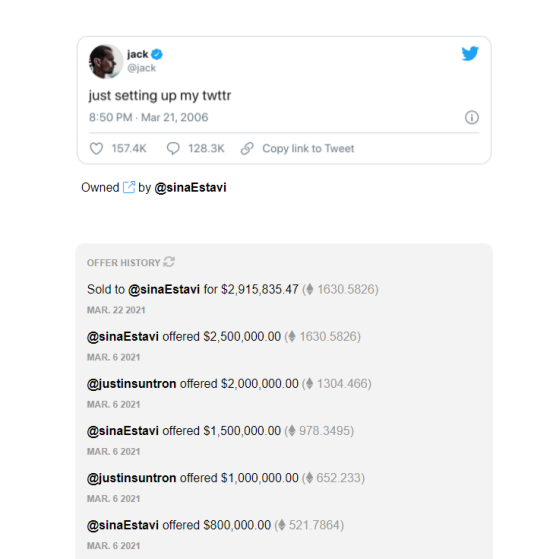The width and height of the screenshot is (554, 559).
Task: Click Copy link to Tweet
Action: [308, 148]
